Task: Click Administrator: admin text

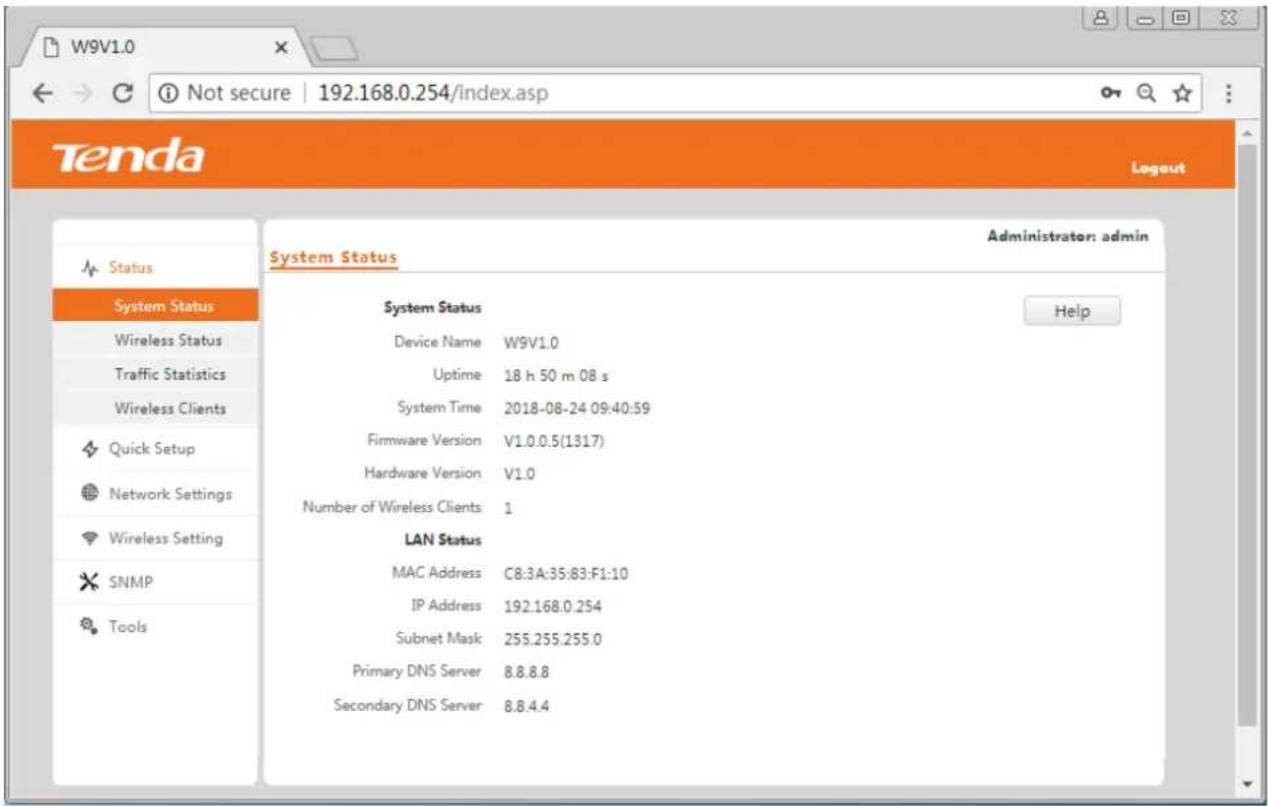Action: (1068, 237)
